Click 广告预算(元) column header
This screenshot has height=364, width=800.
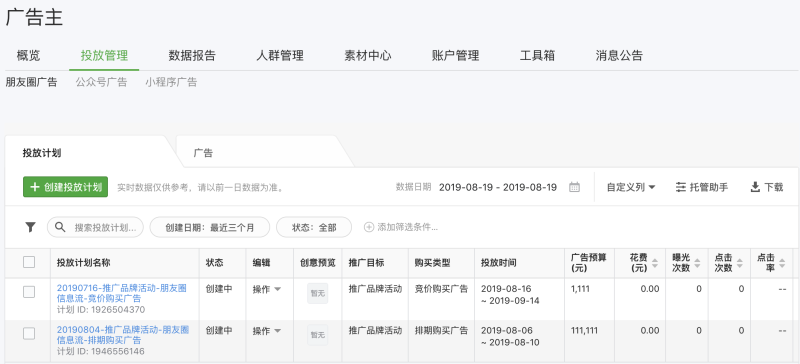click(x=588, y=263)
